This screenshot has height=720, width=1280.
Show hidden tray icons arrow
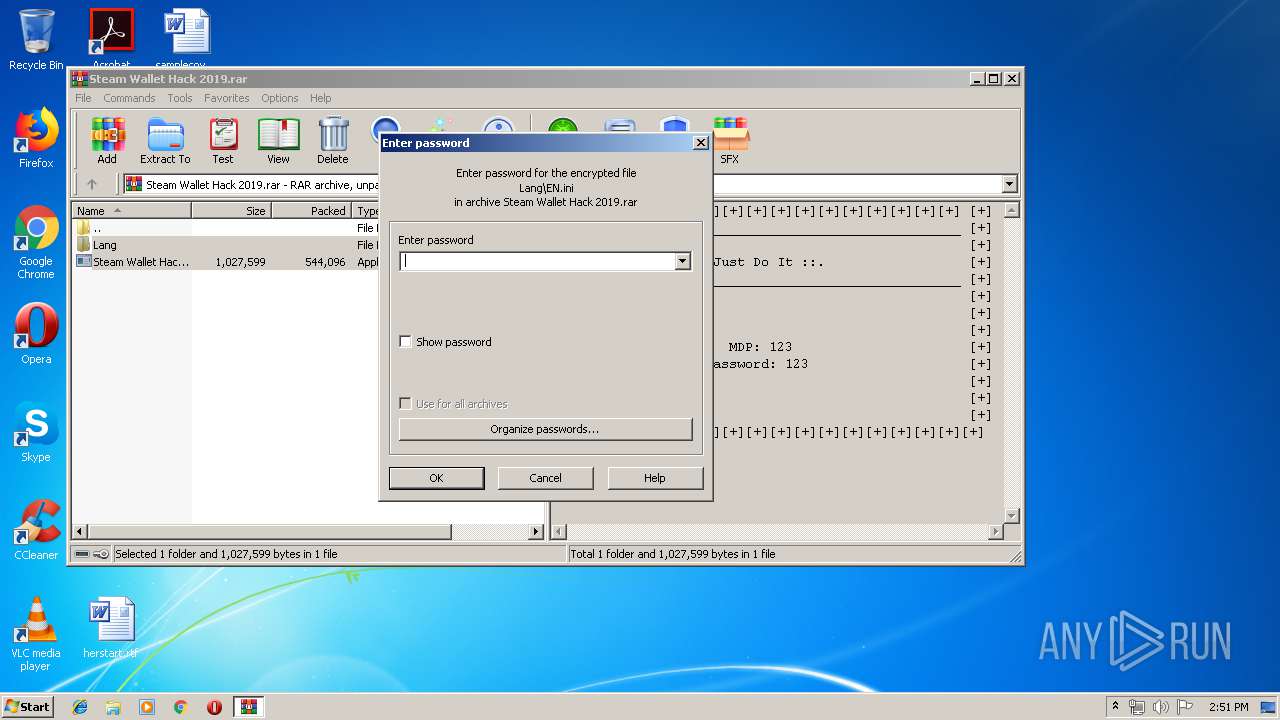(1115, 707)
